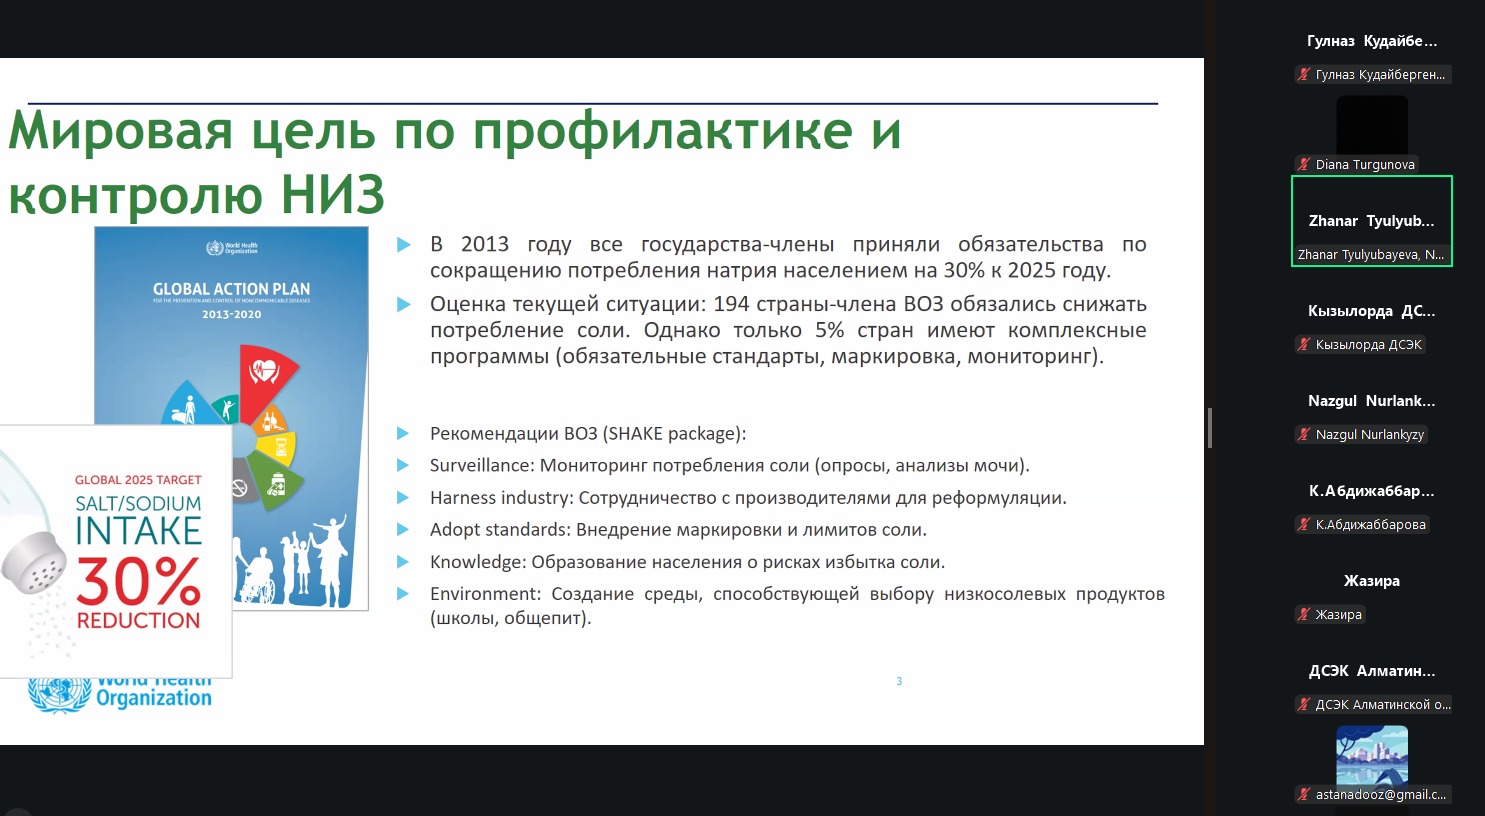Click the muted mic icon next to К.Абдижаббарова
This screenshot has width=1485, height=816.
click(x=1304, y=525)
